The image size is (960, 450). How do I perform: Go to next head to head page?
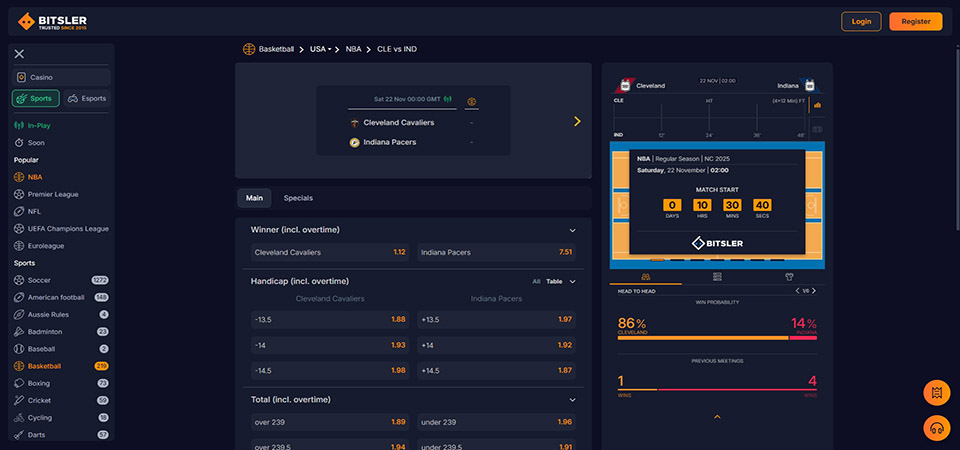coord(814,291)
